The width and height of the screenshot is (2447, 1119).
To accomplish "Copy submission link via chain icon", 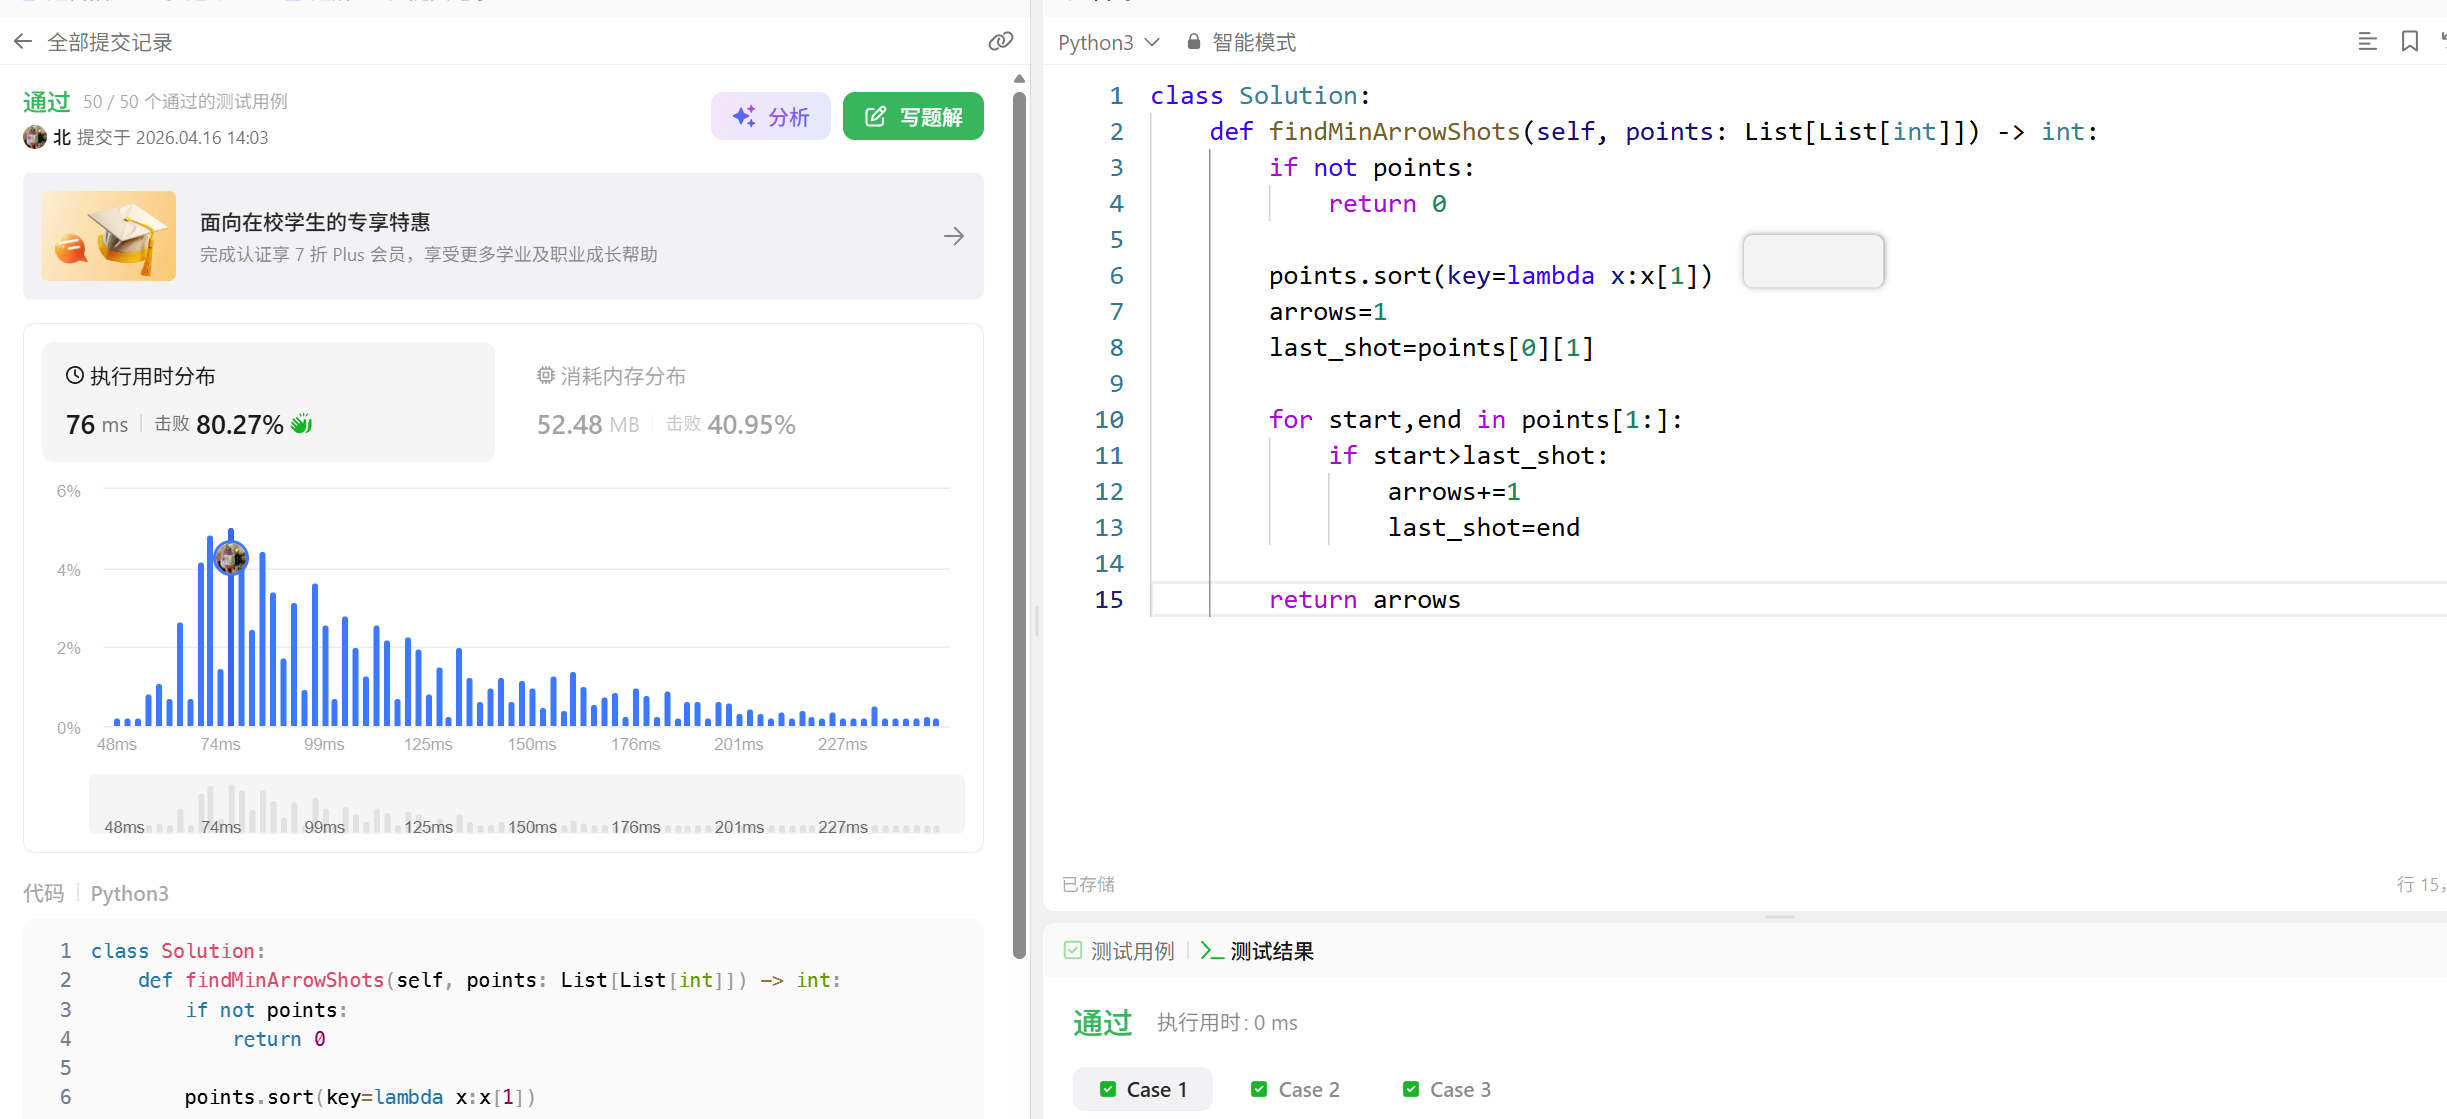I will tap(1000, 42).
